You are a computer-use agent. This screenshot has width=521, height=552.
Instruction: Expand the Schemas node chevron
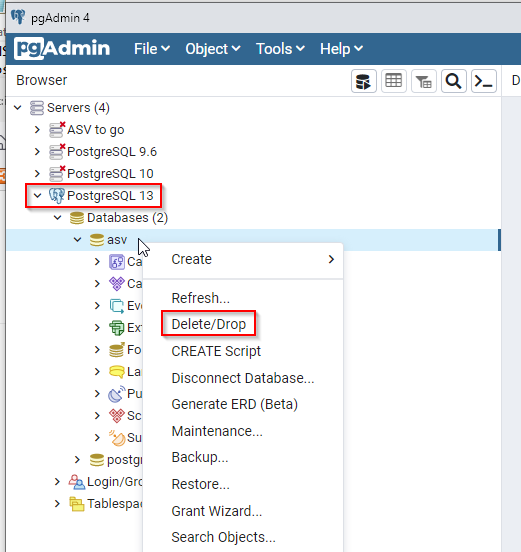pos(98,415)
